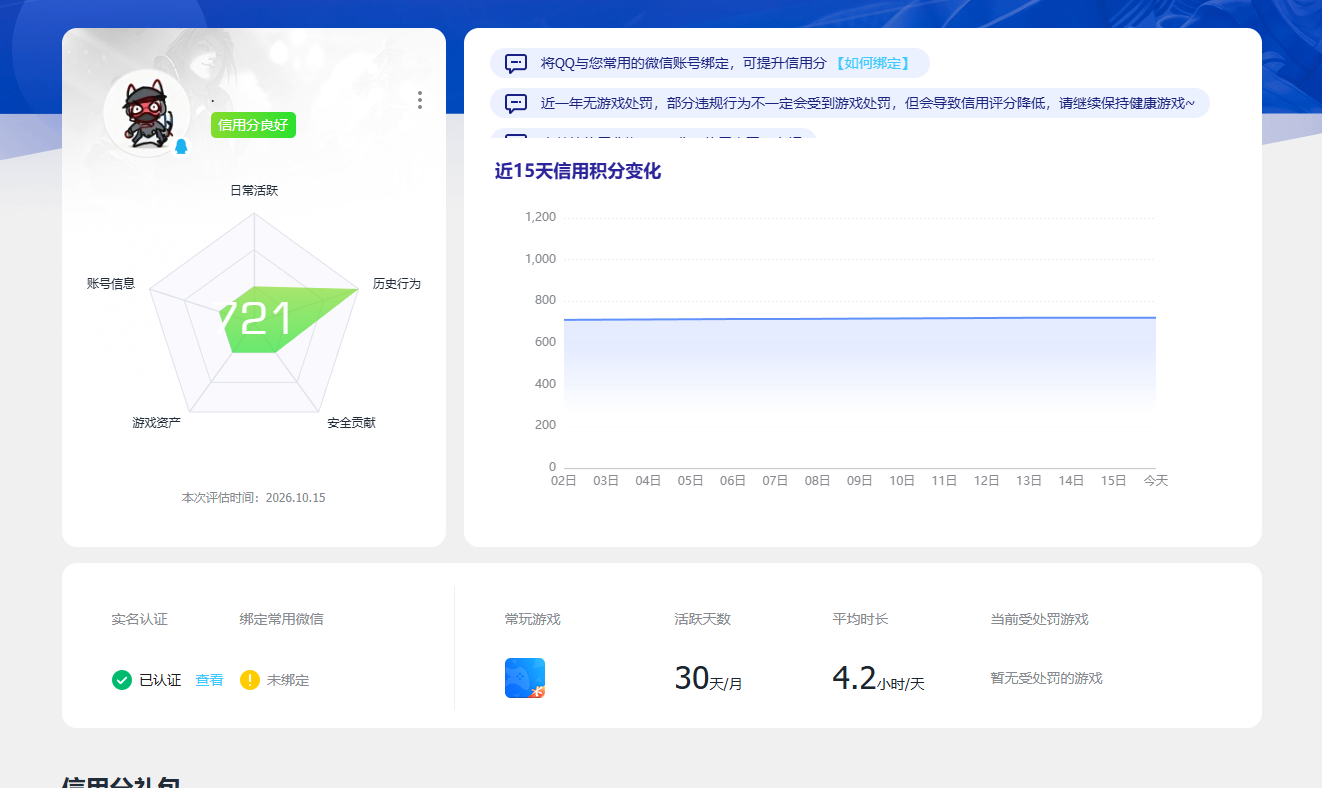The width and height of the screenshot is (1322, 788).
Task: Click the 绑定常用微信 column label
Action: tap(282, 619)
